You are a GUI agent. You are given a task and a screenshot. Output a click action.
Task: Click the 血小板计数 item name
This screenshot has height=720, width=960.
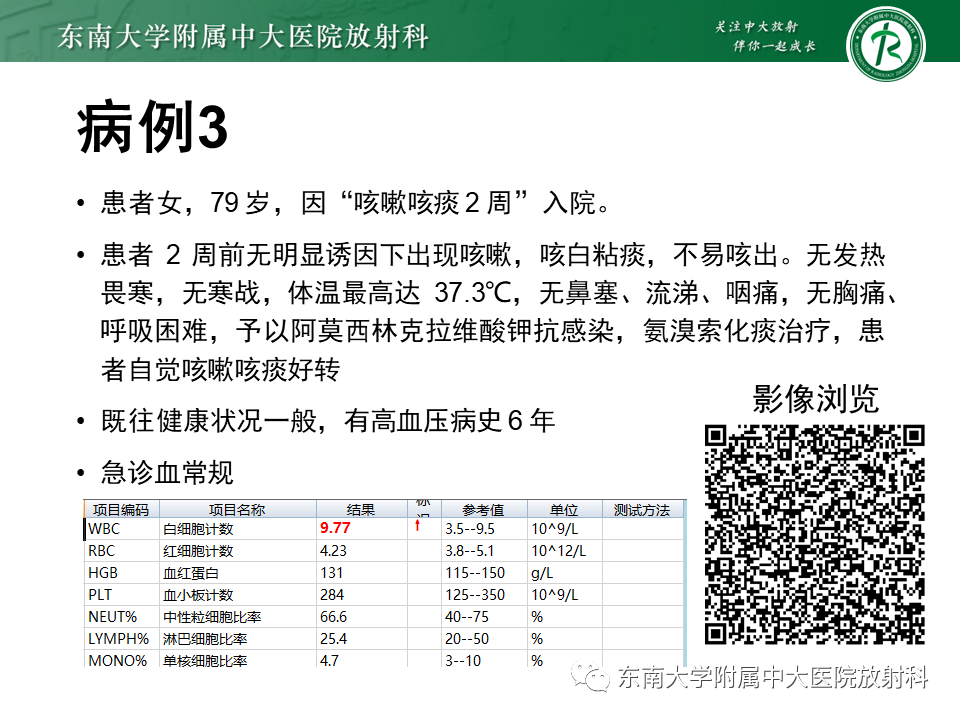coord(198,595)
